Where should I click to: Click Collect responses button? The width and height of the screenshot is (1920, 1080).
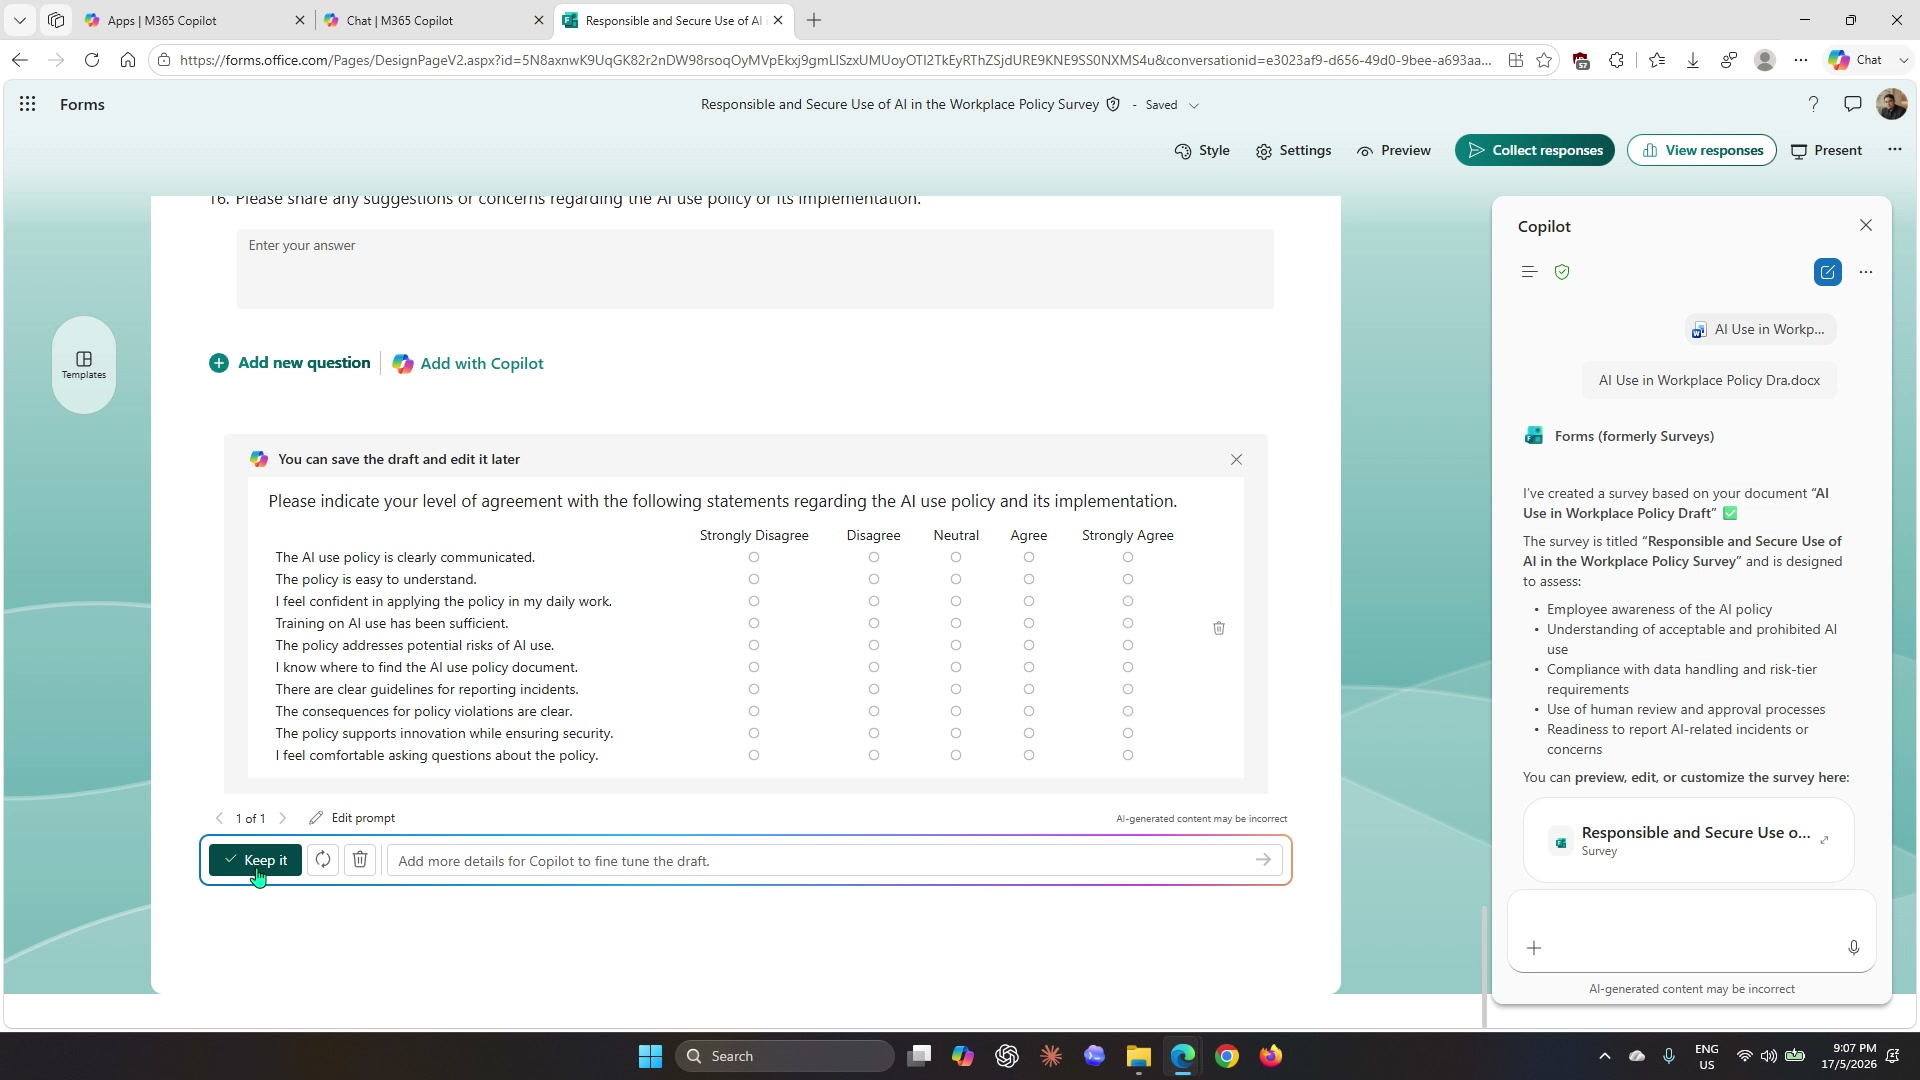click(x=1534, y=150)
